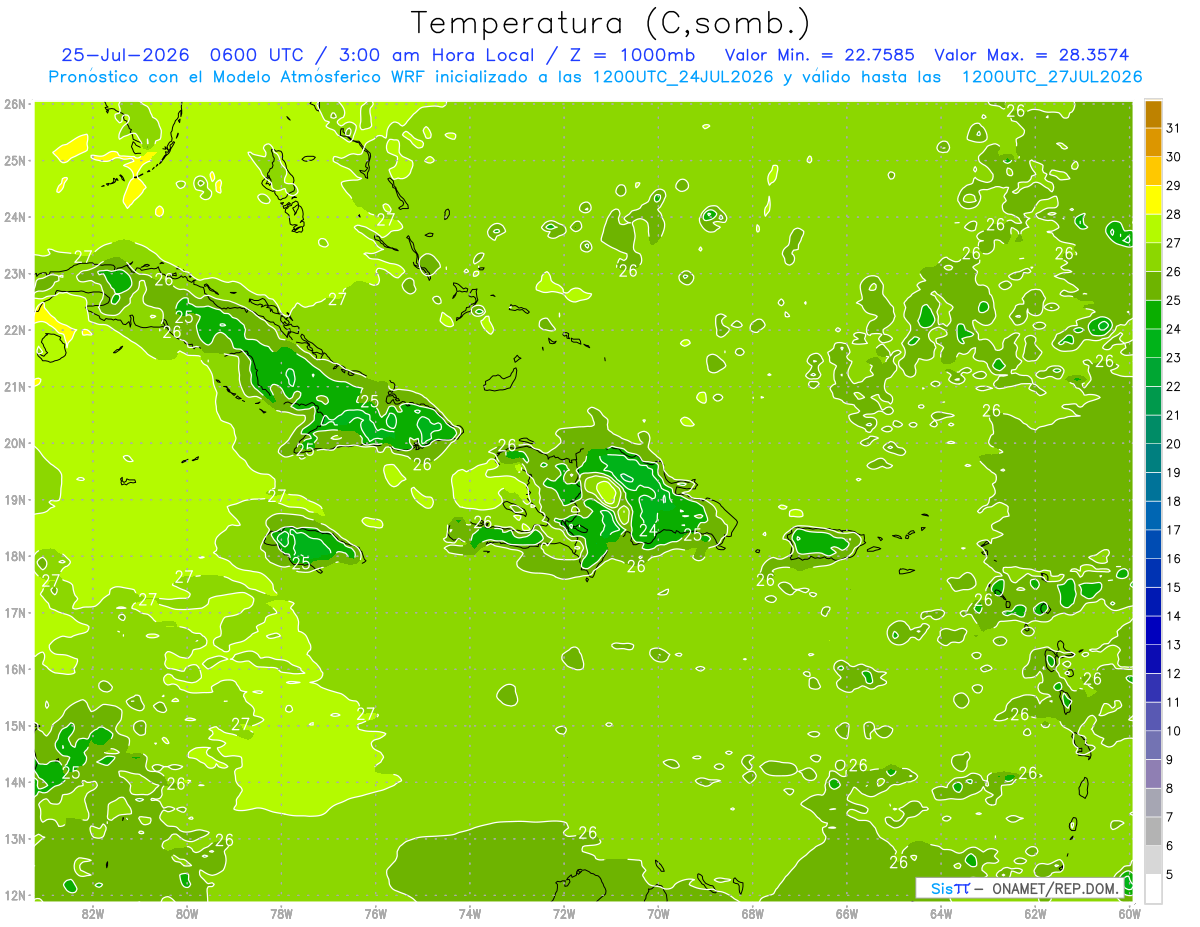Pick the colorbar swatch between 26 and 27
This screenshot has width=1200, height=927.
pos(1153,258)
